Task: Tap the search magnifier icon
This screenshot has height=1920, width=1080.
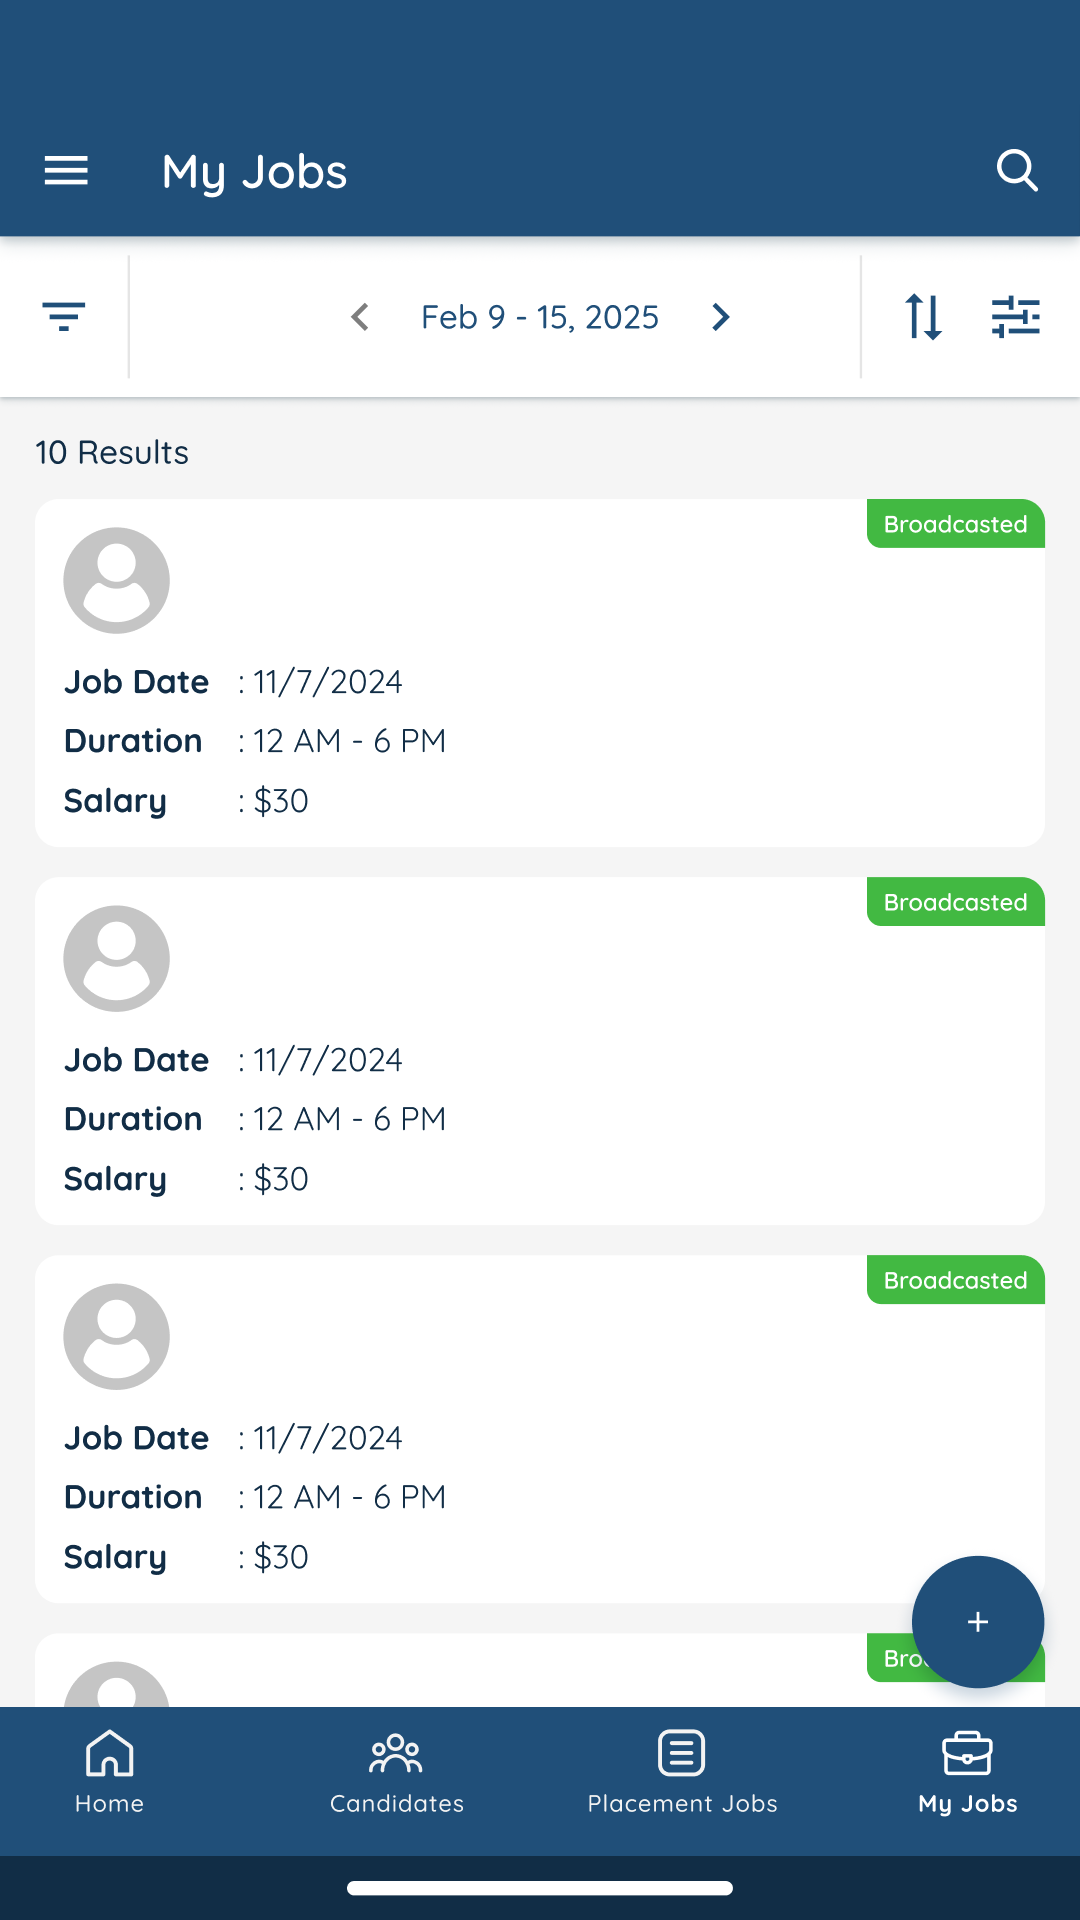Action: tap(1017, 171)
